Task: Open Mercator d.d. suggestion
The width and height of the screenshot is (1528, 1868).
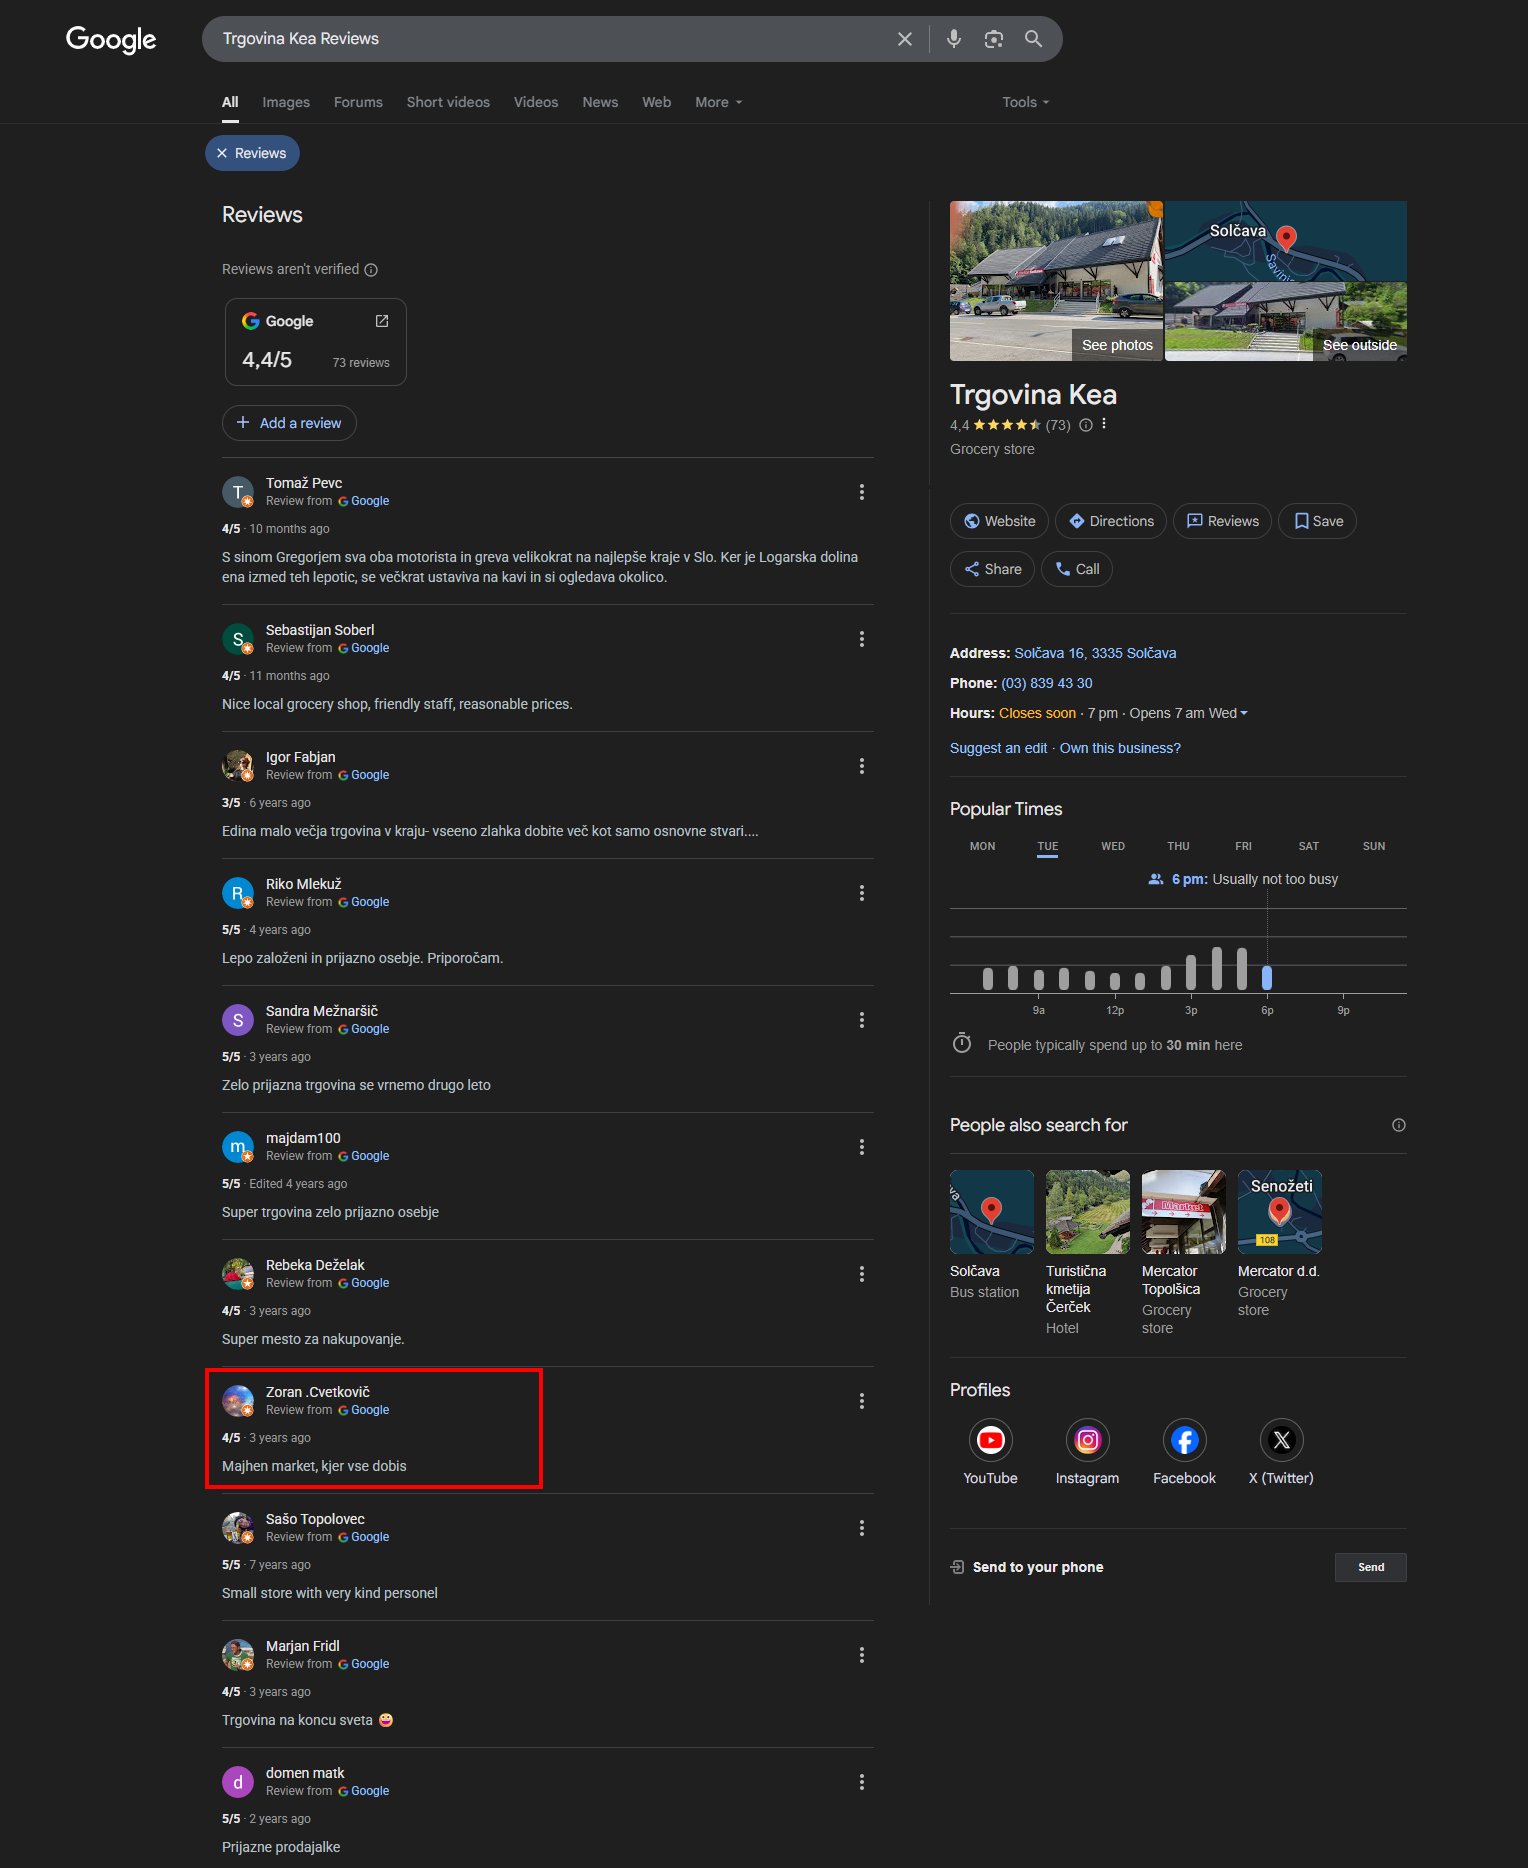Action: tap(1280, 1243)
